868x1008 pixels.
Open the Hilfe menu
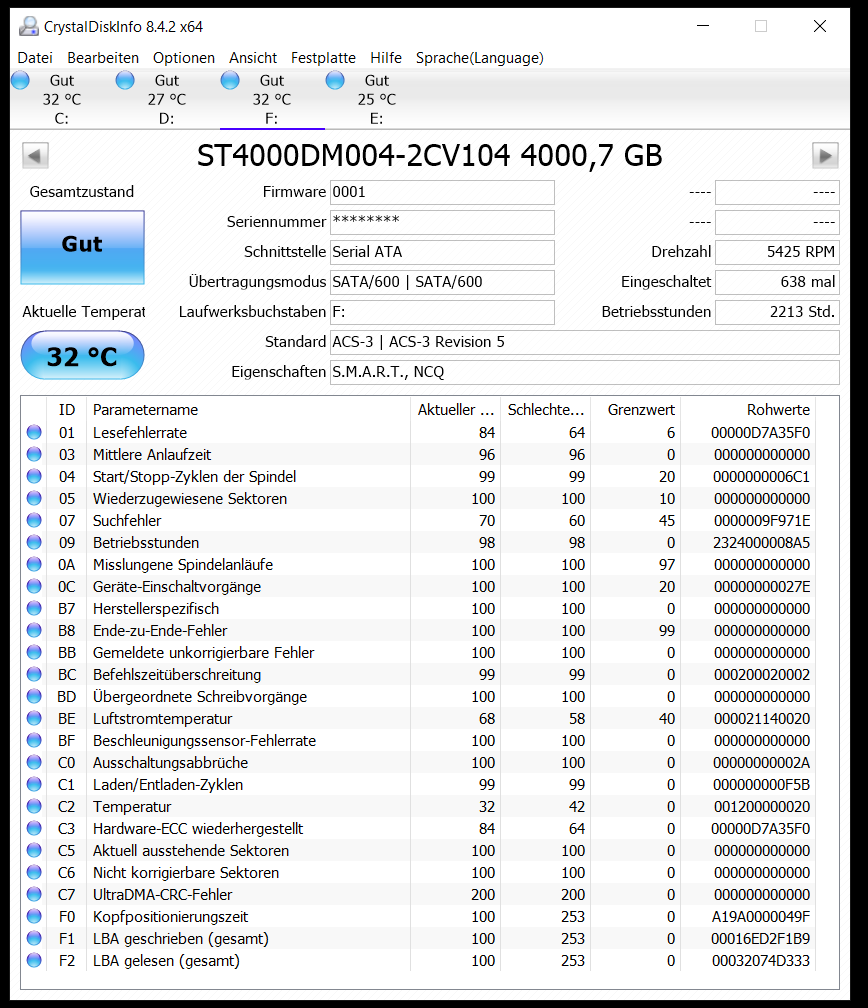pos(386,58)
